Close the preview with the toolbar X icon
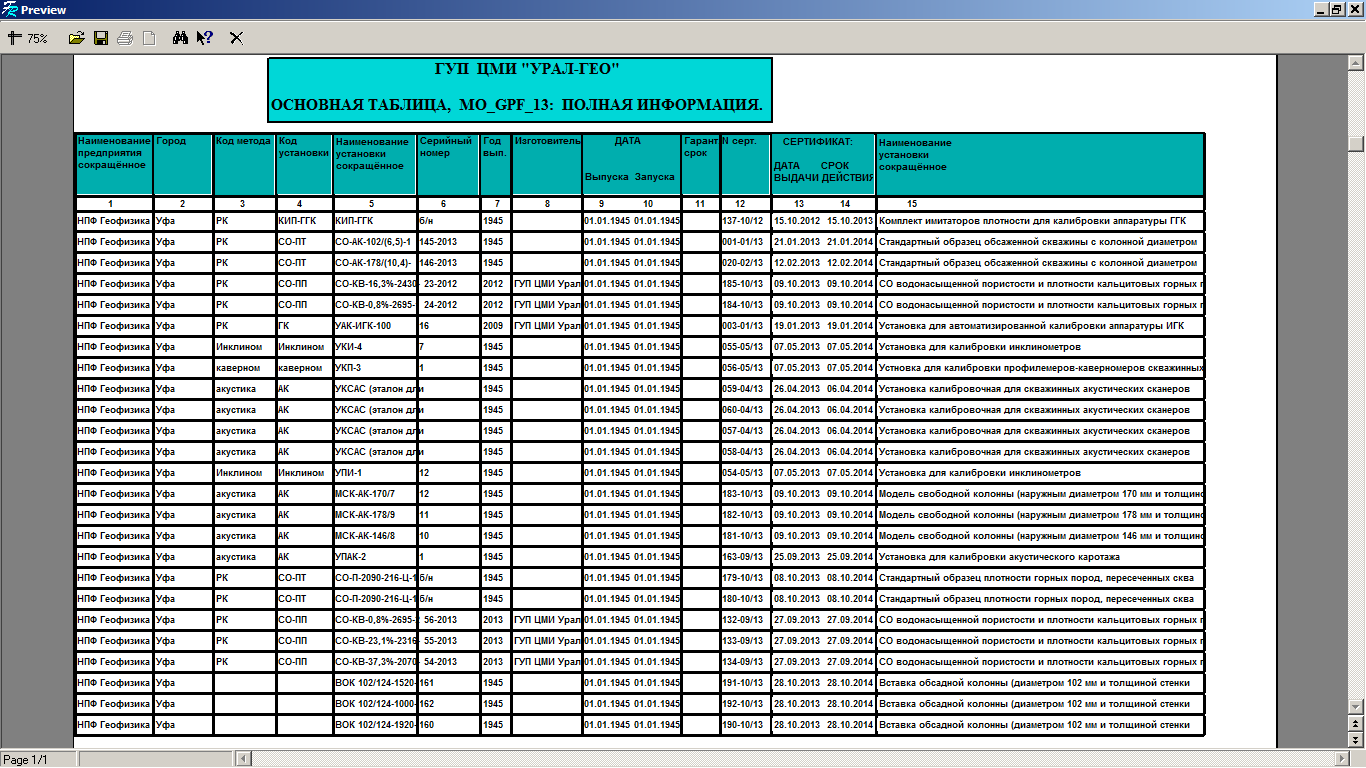The width and height of the screenshot is (1366, 768). (x=237, y=38)
